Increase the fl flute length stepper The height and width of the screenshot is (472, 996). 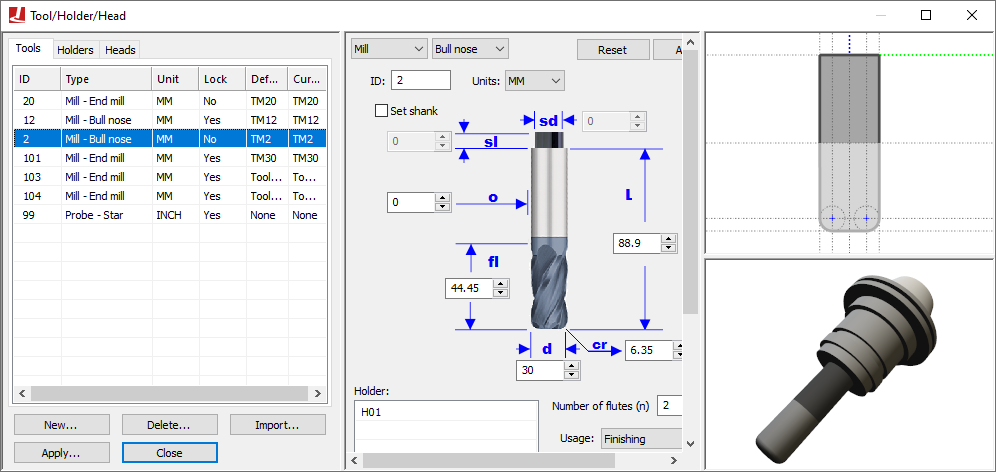pos(501,285)
